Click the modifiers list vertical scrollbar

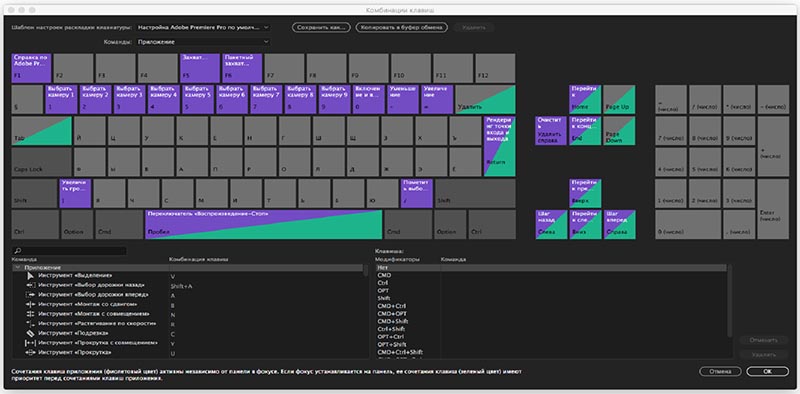(731, 301)
